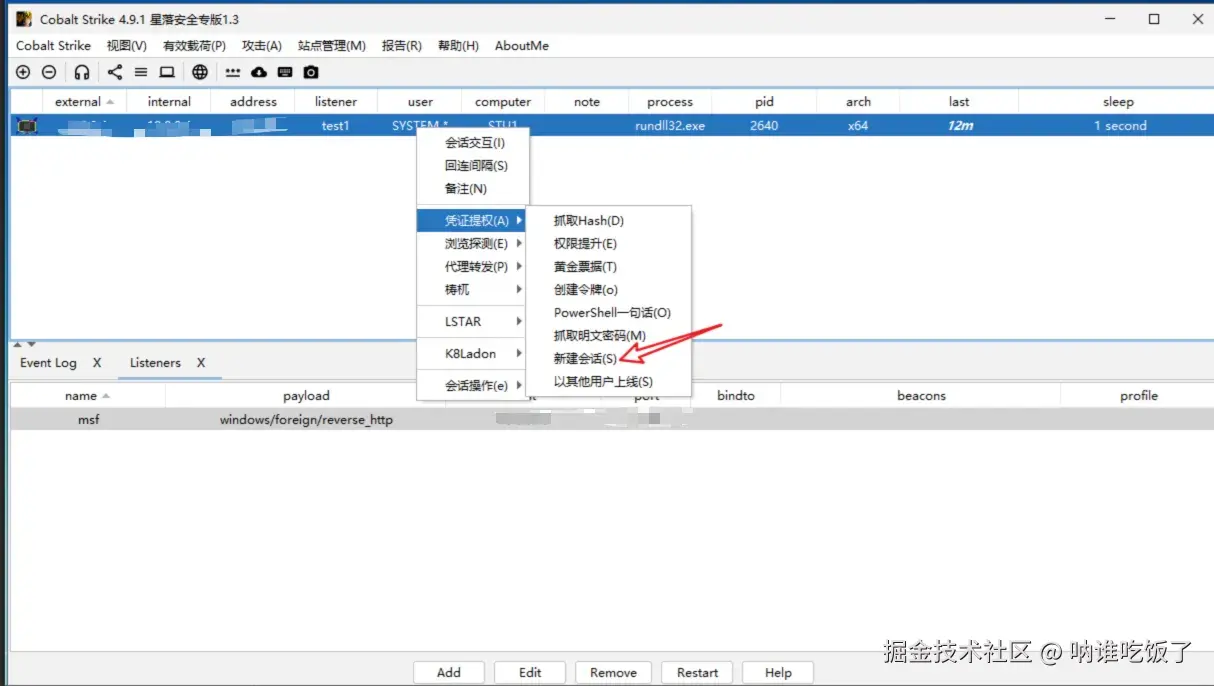1214x686 pixels.
Task: View screenshots via the camera icon
Action: pyautogui.click(x=311, y=72)
